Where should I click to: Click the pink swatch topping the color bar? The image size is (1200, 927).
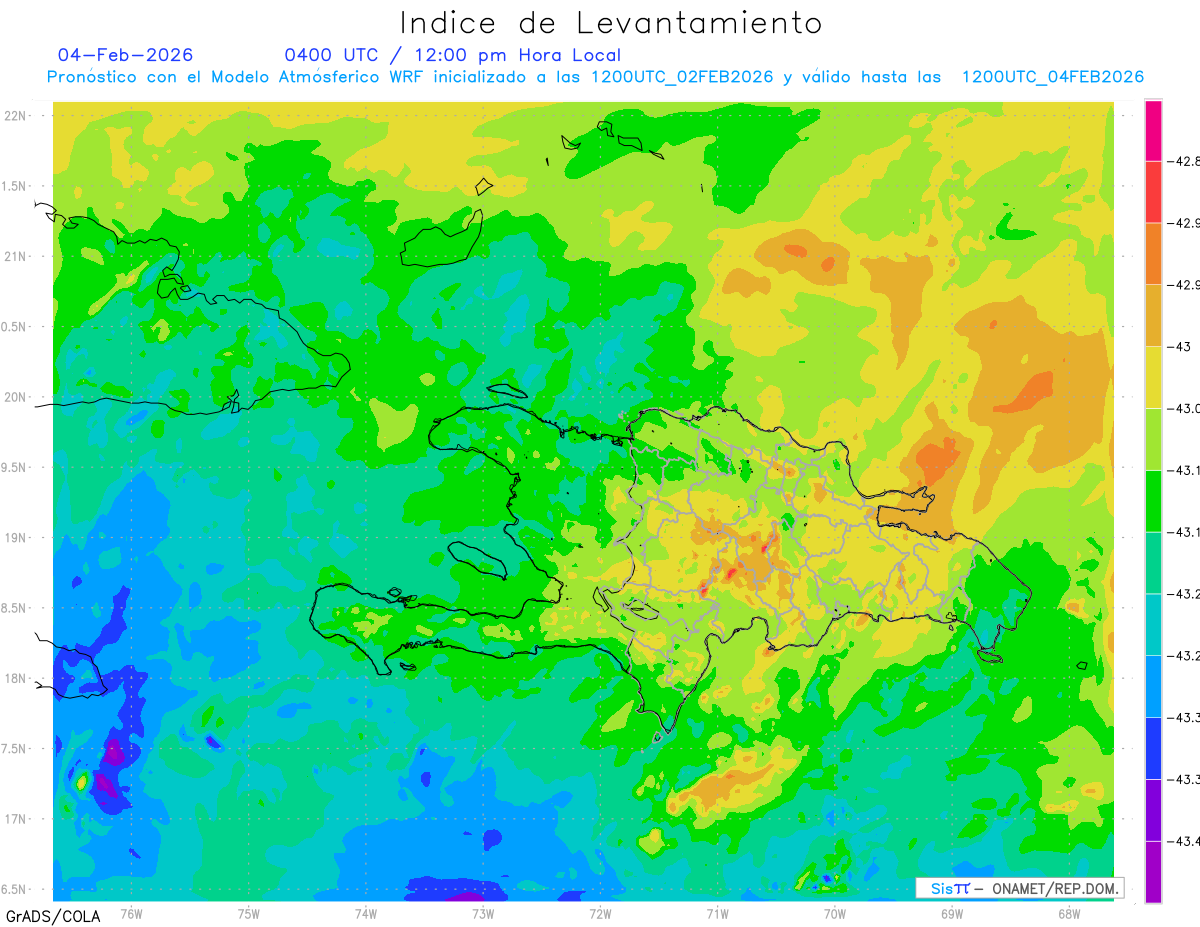(x=1153, y=131)
